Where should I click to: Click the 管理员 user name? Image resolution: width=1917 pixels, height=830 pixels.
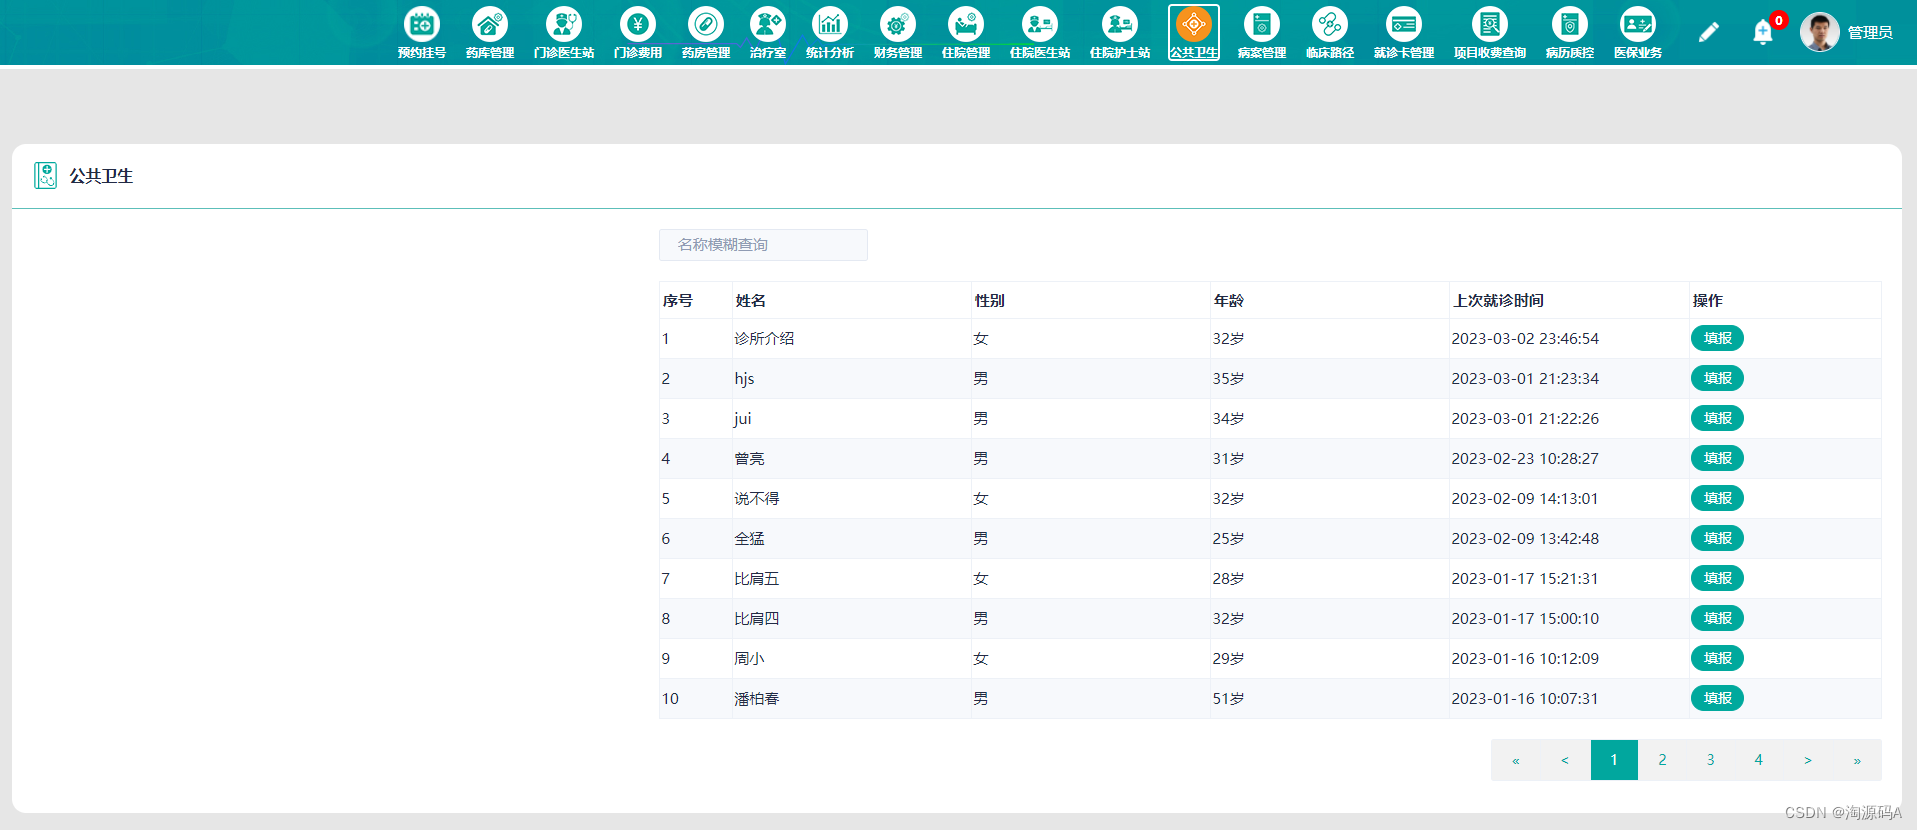point(1870,33)
